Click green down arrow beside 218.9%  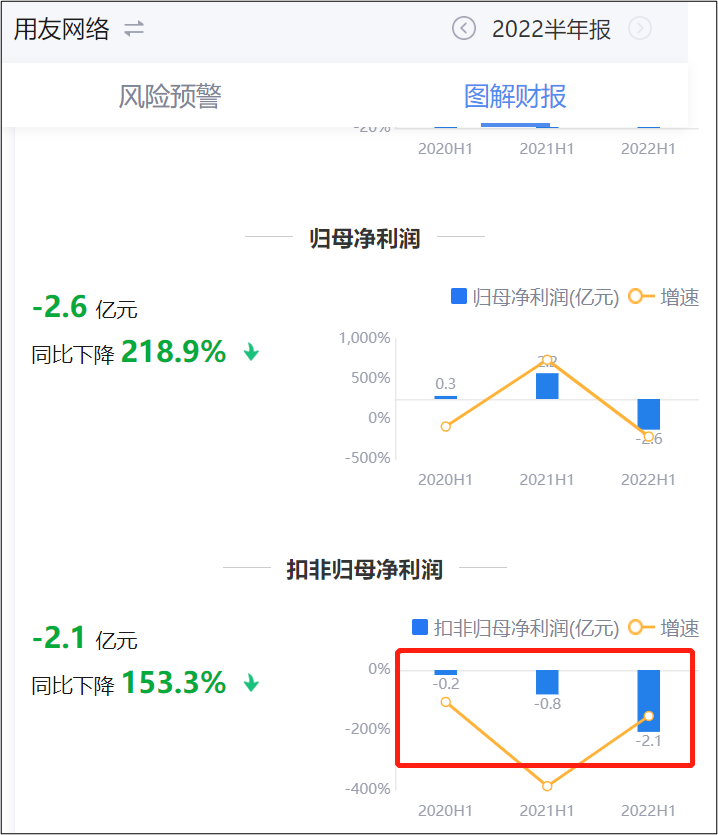(x=251, y=352)
